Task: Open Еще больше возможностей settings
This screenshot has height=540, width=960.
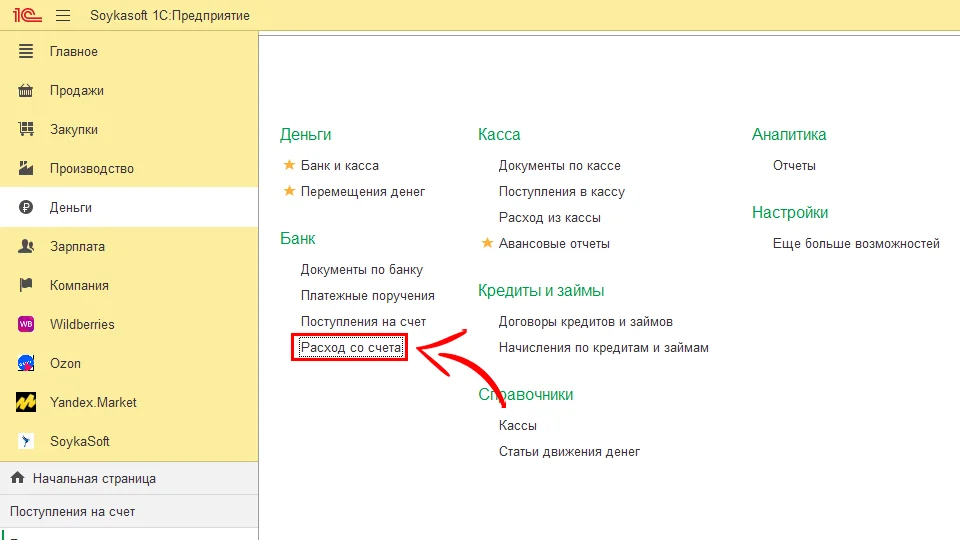Action: tap(856, 243)
